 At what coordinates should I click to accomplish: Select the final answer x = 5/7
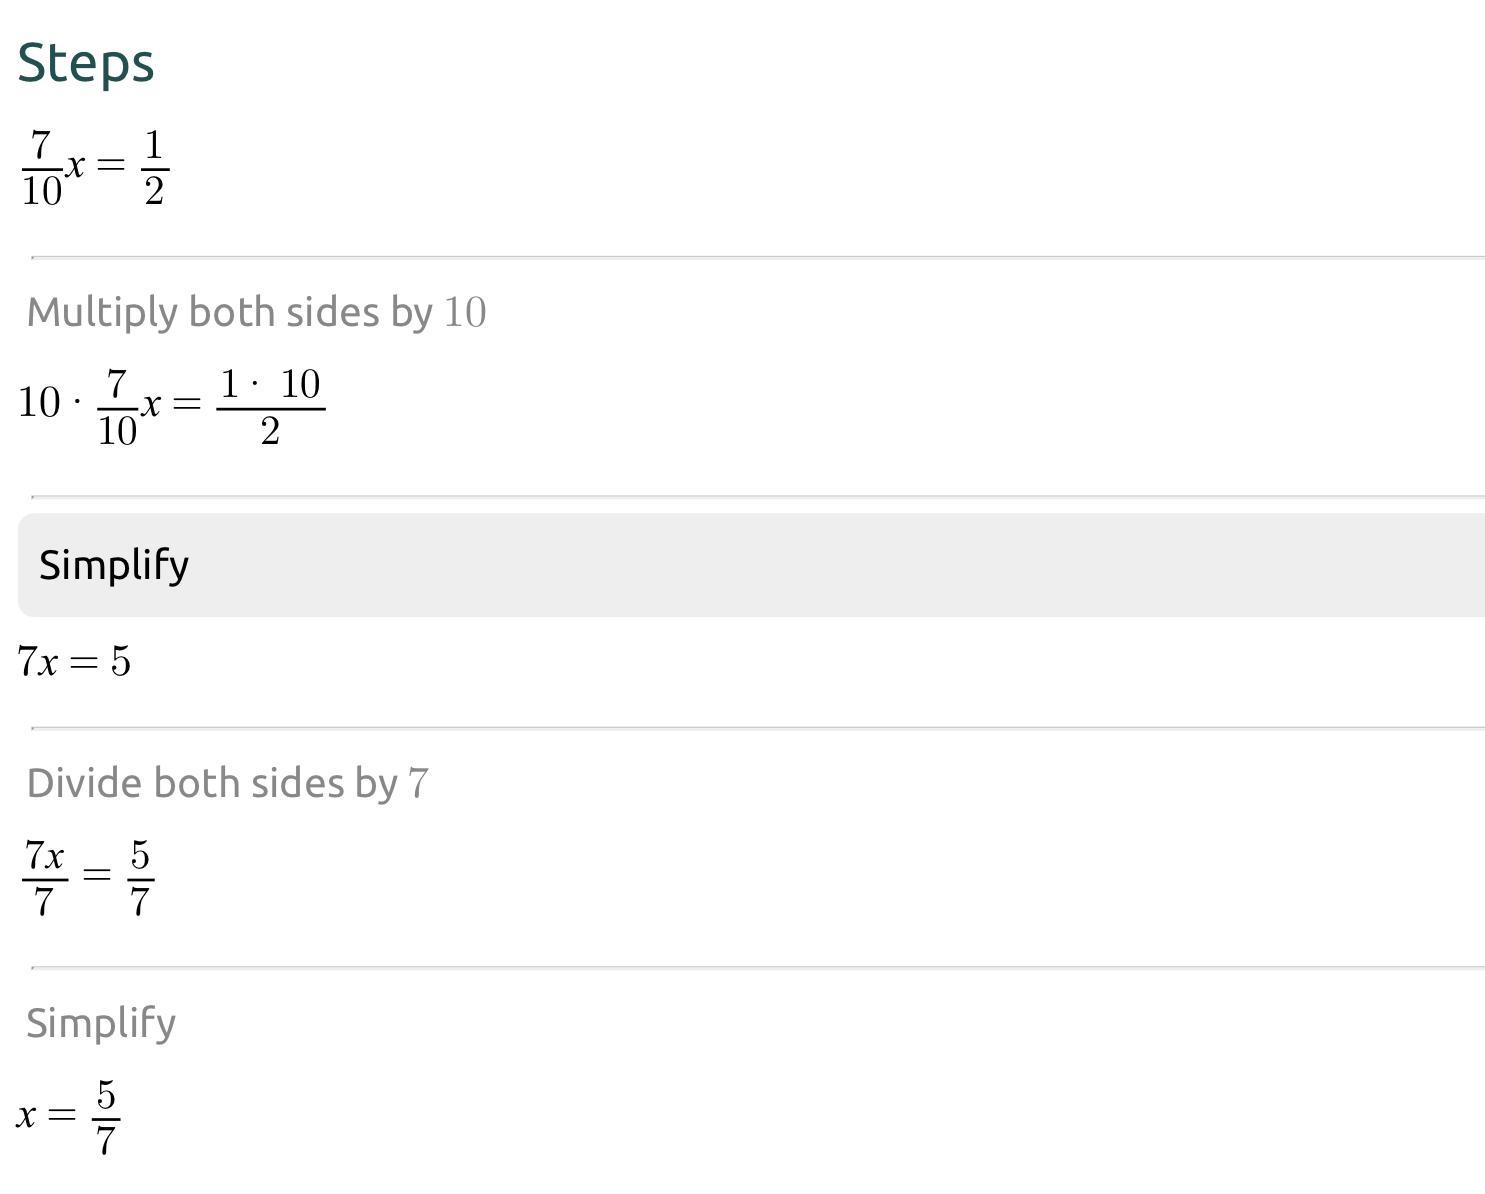68,1115
